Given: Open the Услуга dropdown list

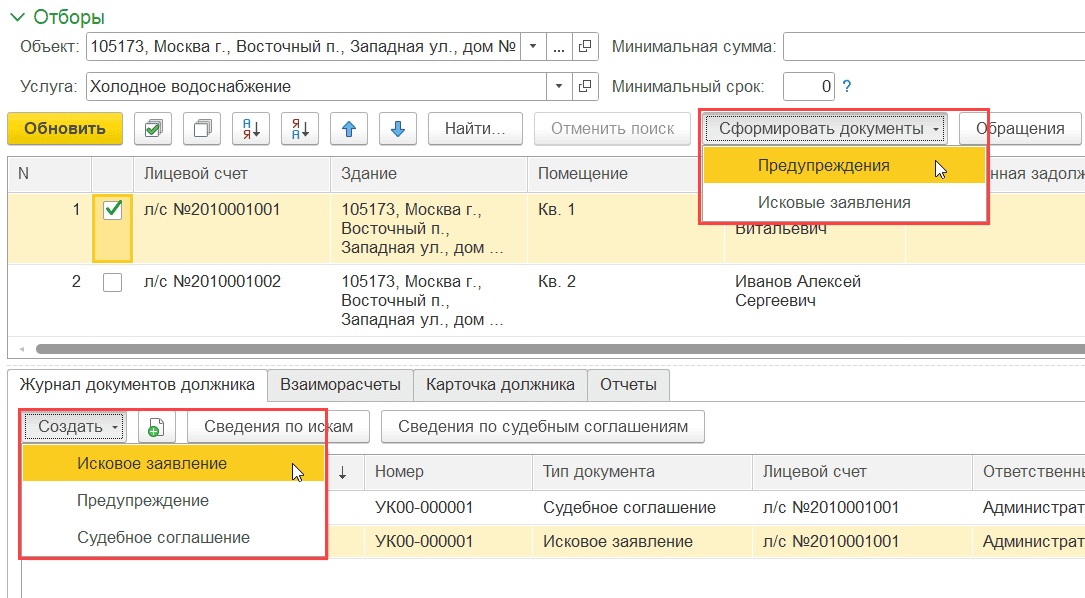Looking at the screenshot, I should (x=558, y=86).
